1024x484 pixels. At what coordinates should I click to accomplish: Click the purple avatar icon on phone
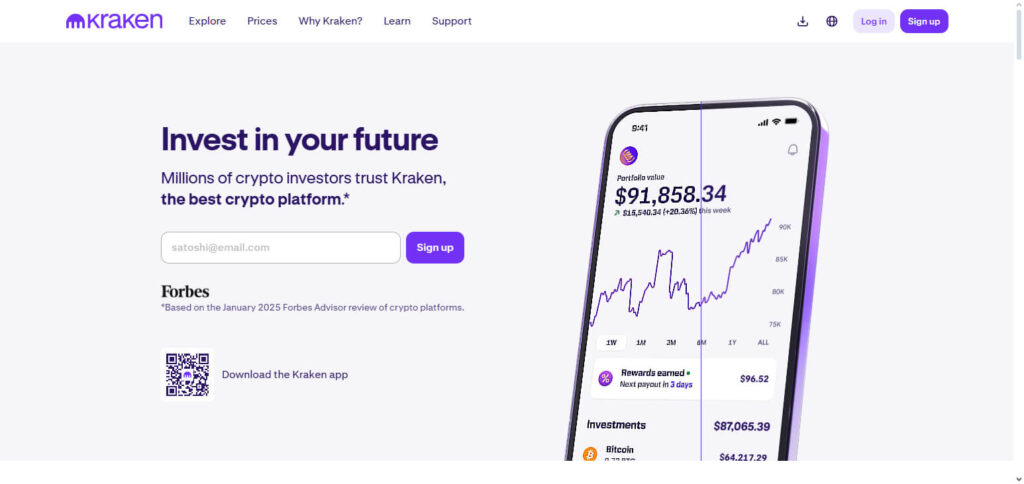pos(629,155)
